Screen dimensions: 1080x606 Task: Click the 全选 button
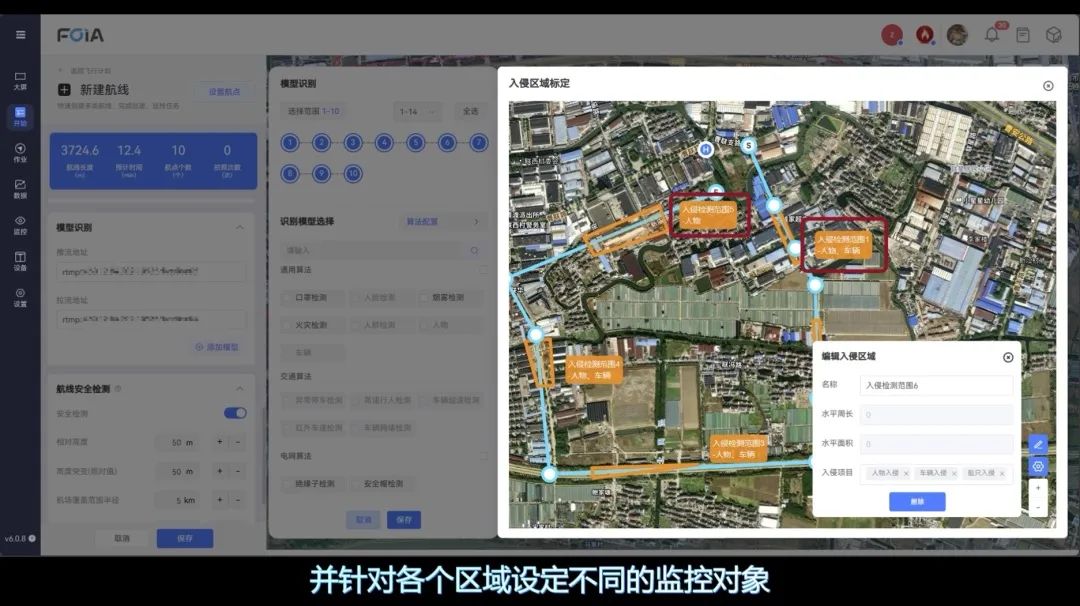pos(468,111)
